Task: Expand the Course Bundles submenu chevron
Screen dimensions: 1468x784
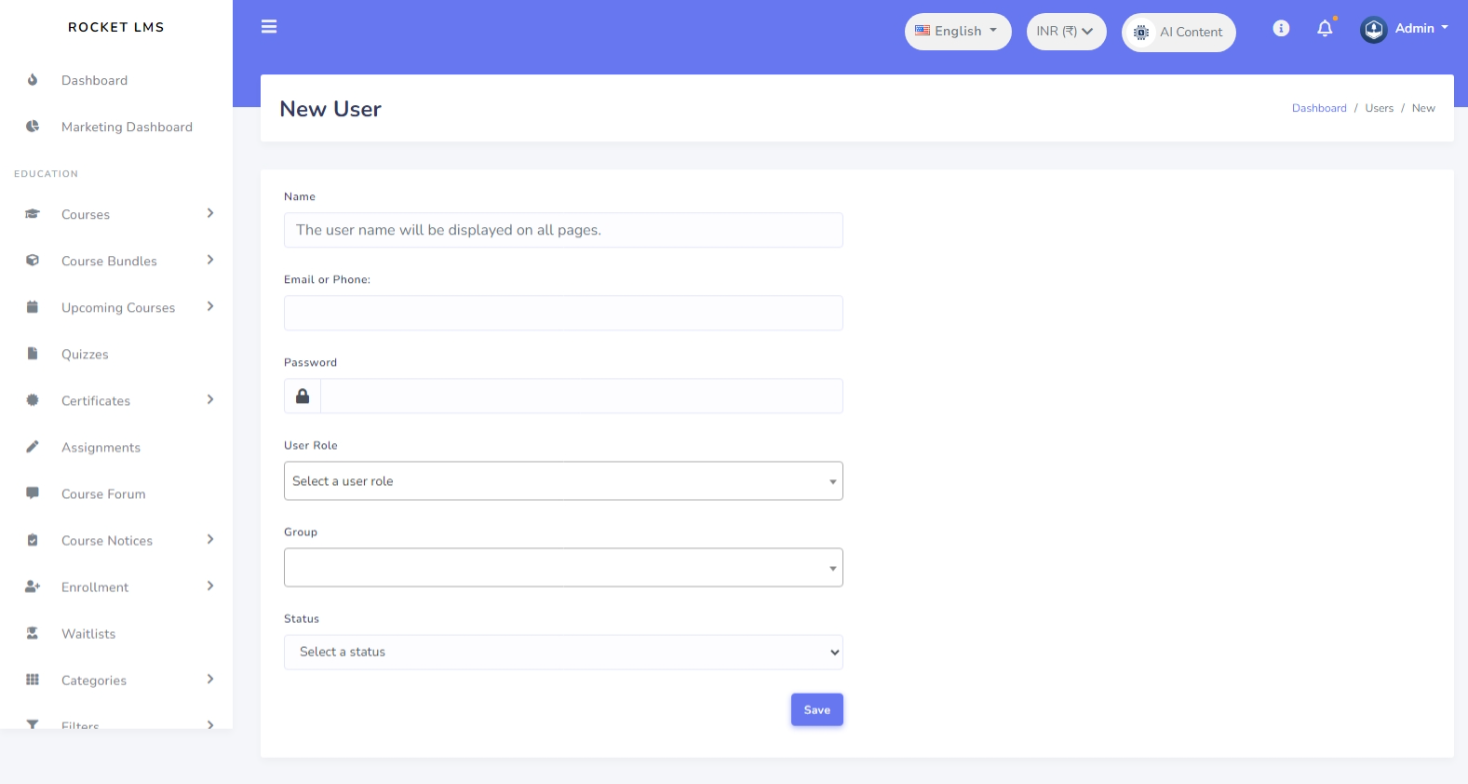Action: click(x=210, y=260)
